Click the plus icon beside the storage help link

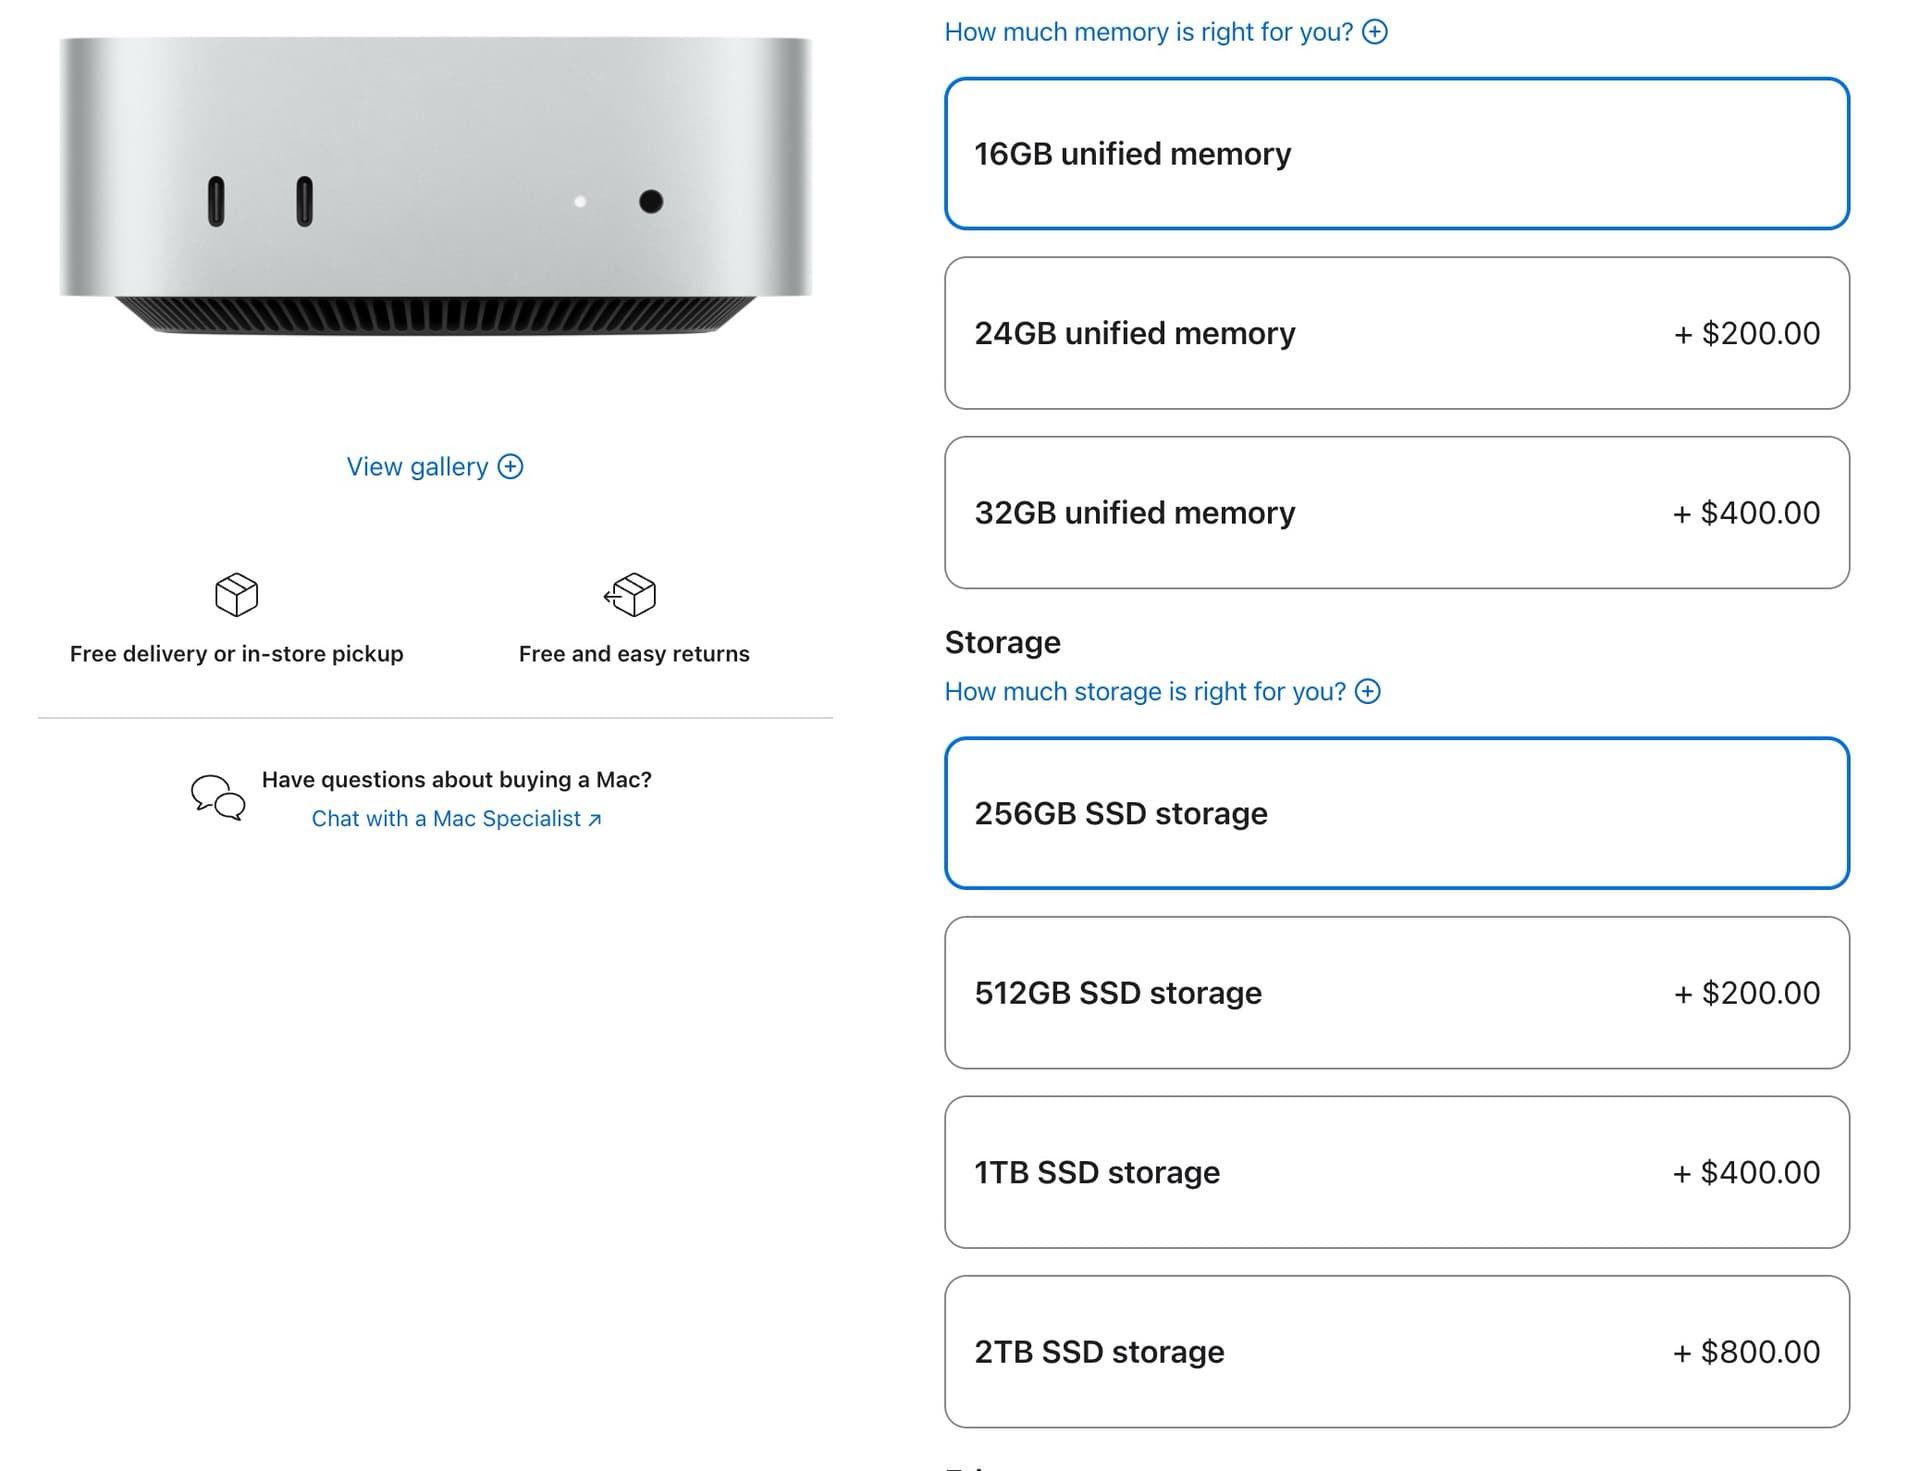(x=1367, y=692)
